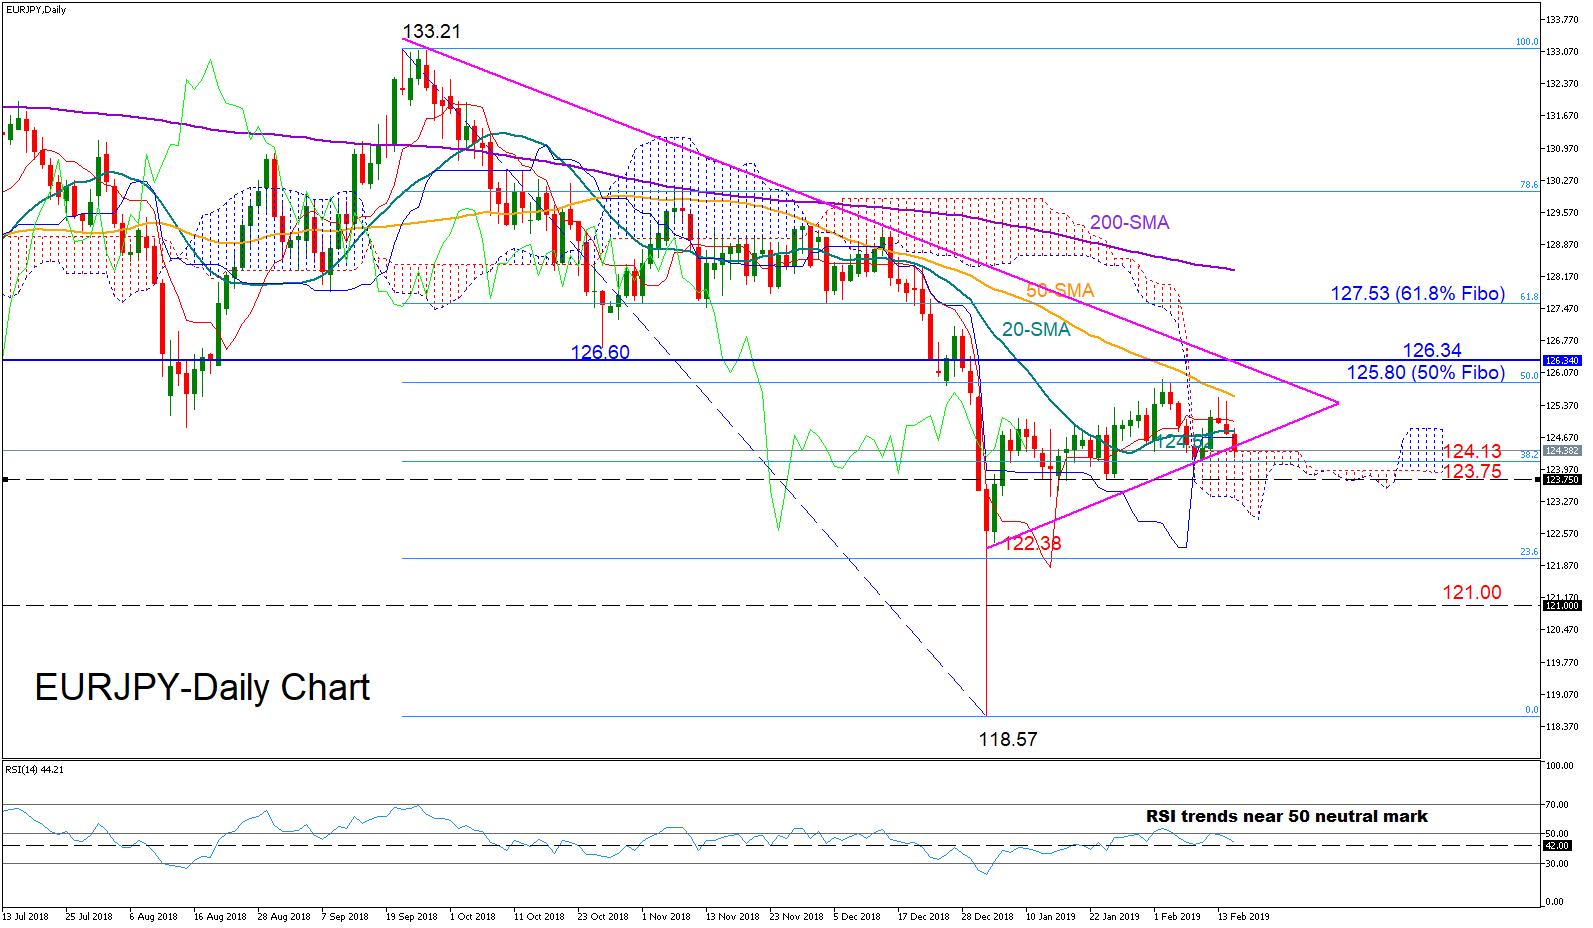This screenshot has width=1593, height=928.
Task: Select the 30.00 RSI scale value
Action: tap(1558, 863)
